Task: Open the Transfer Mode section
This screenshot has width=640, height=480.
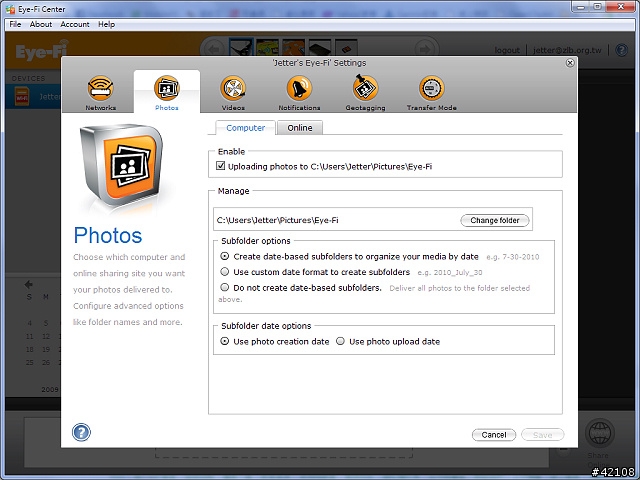Action: [x=431, y=93]
